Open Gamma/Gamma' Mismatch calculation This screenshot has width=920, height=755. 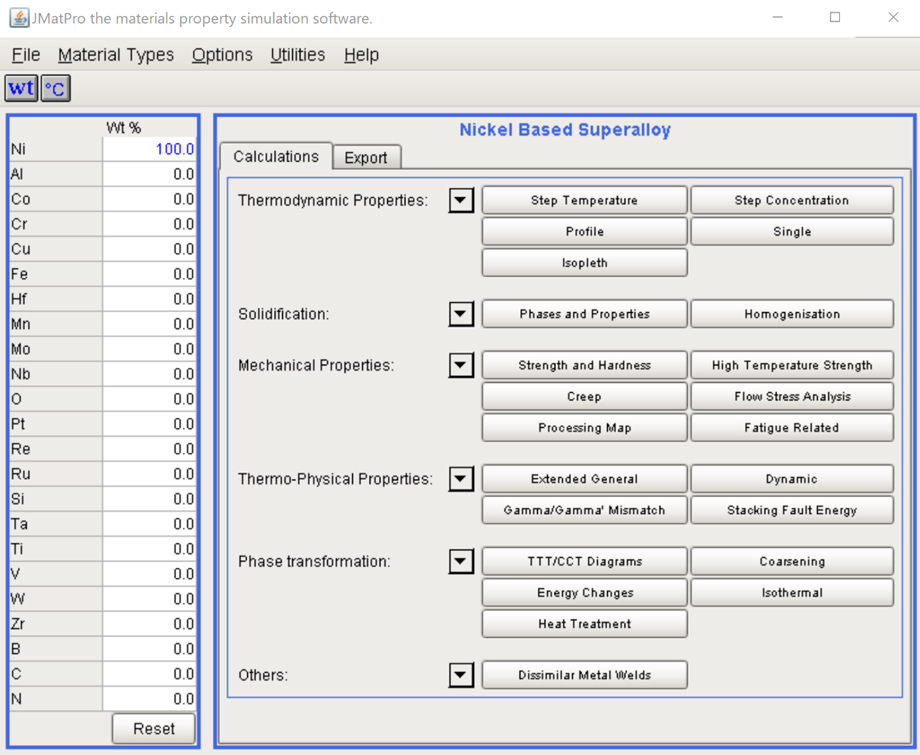click(x=584, y=510)
